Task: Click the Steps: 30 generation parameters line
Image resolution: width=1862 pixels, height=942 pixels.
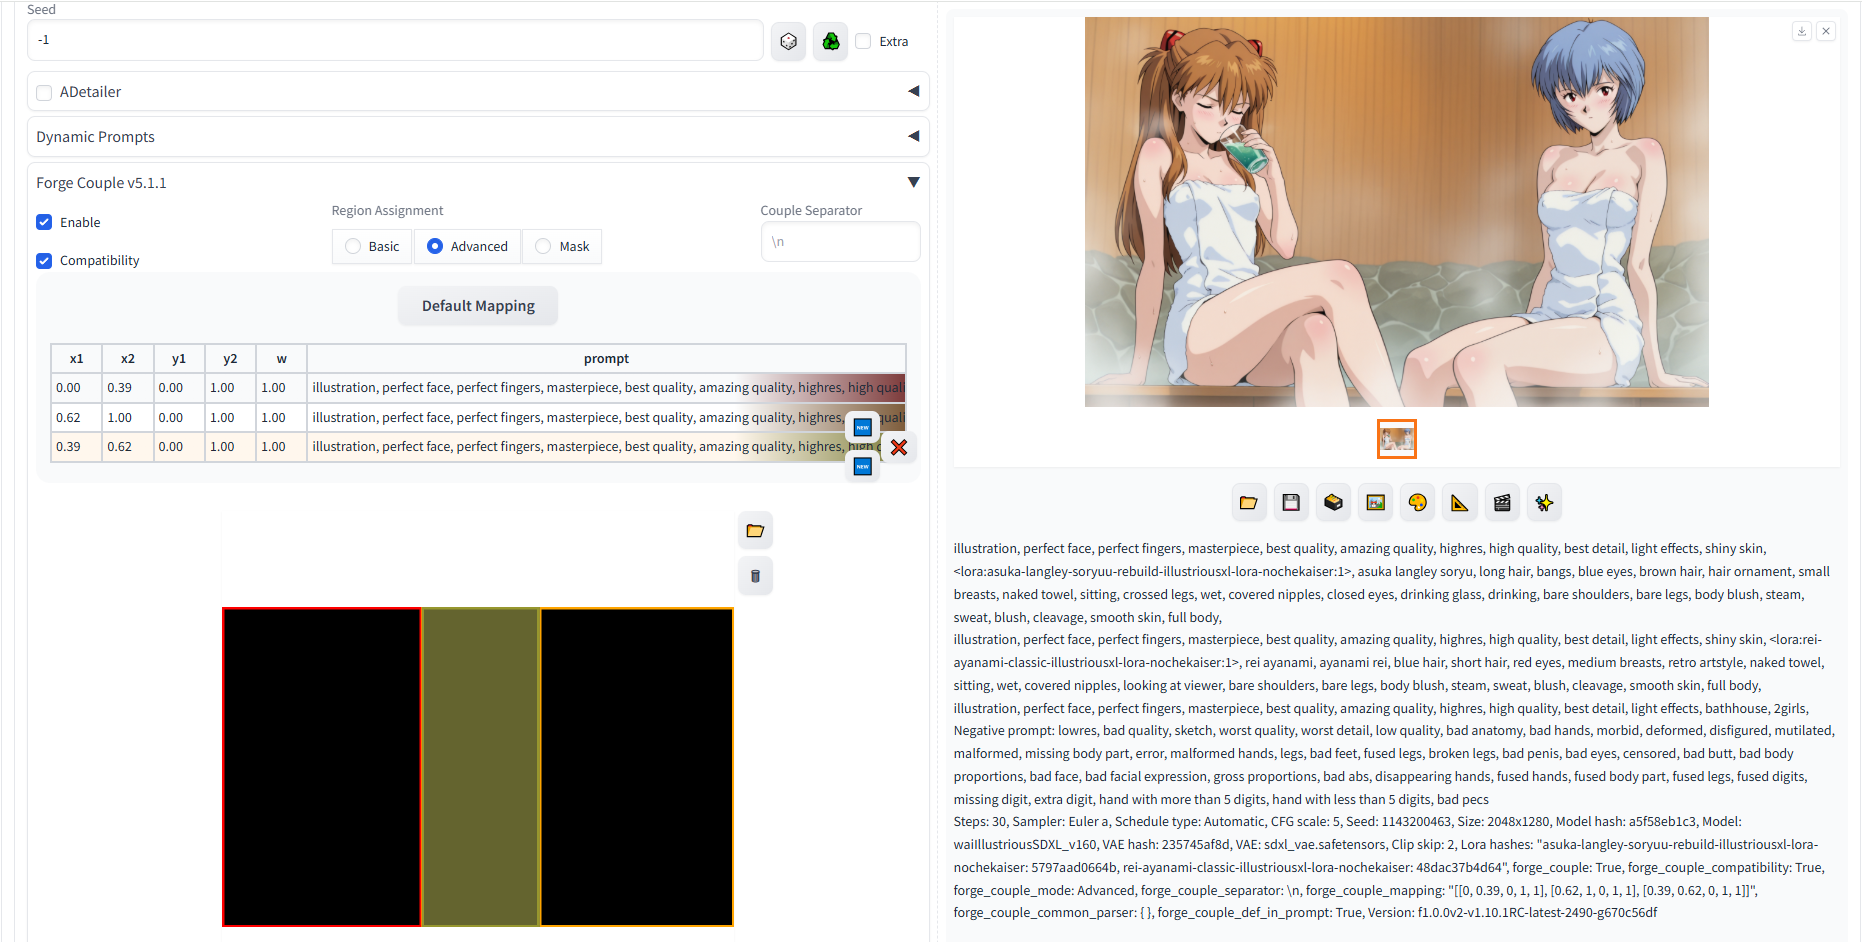Action: click(x=1348, y=822)
